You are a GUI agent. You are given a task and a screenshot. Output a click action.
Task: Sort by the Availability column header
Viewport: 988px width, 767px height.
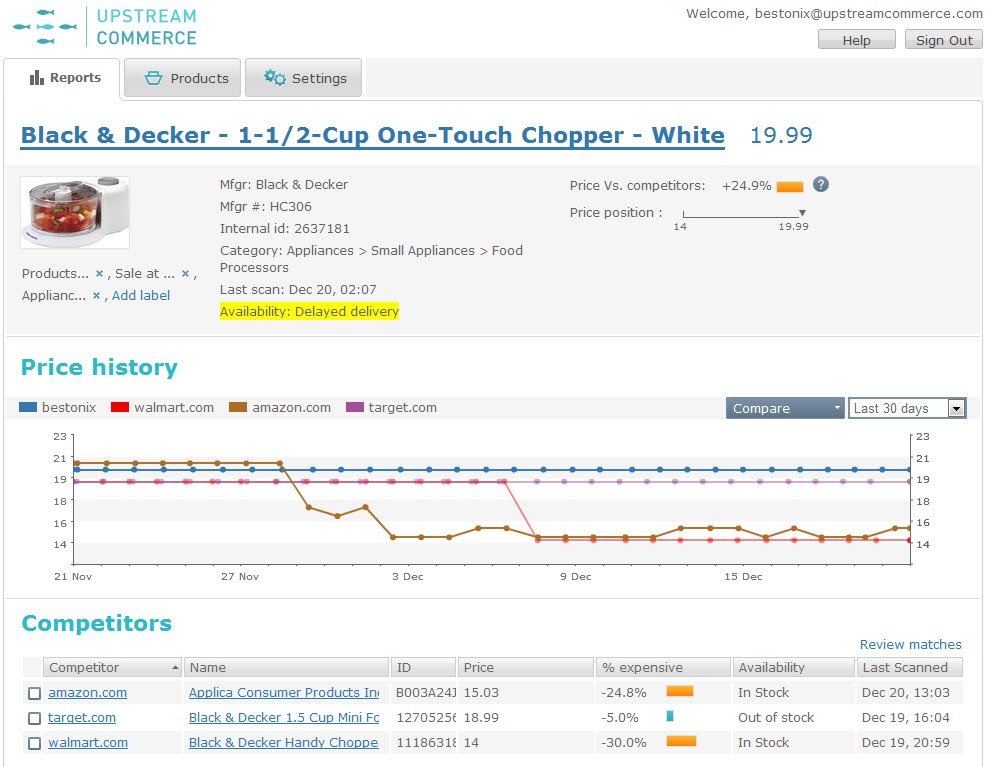point(793,667)
